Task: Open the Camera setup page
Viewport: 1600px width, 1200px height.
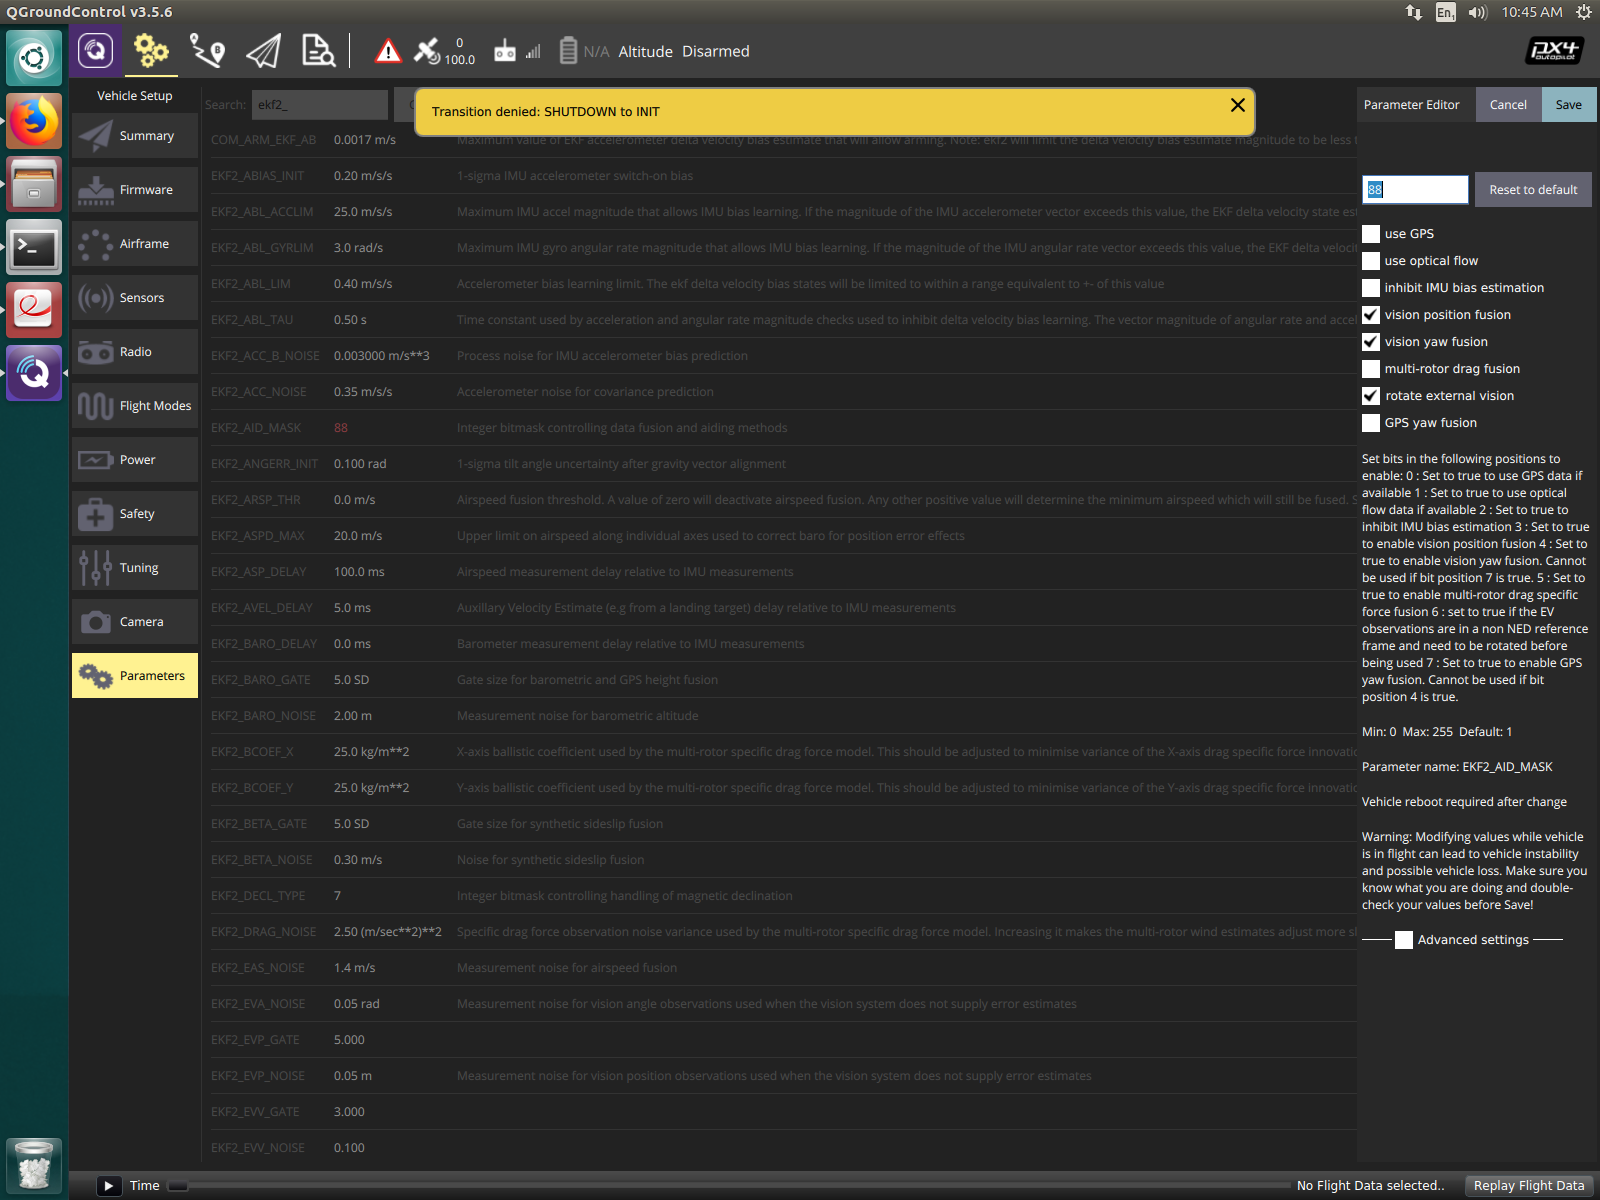Action: 134,621
